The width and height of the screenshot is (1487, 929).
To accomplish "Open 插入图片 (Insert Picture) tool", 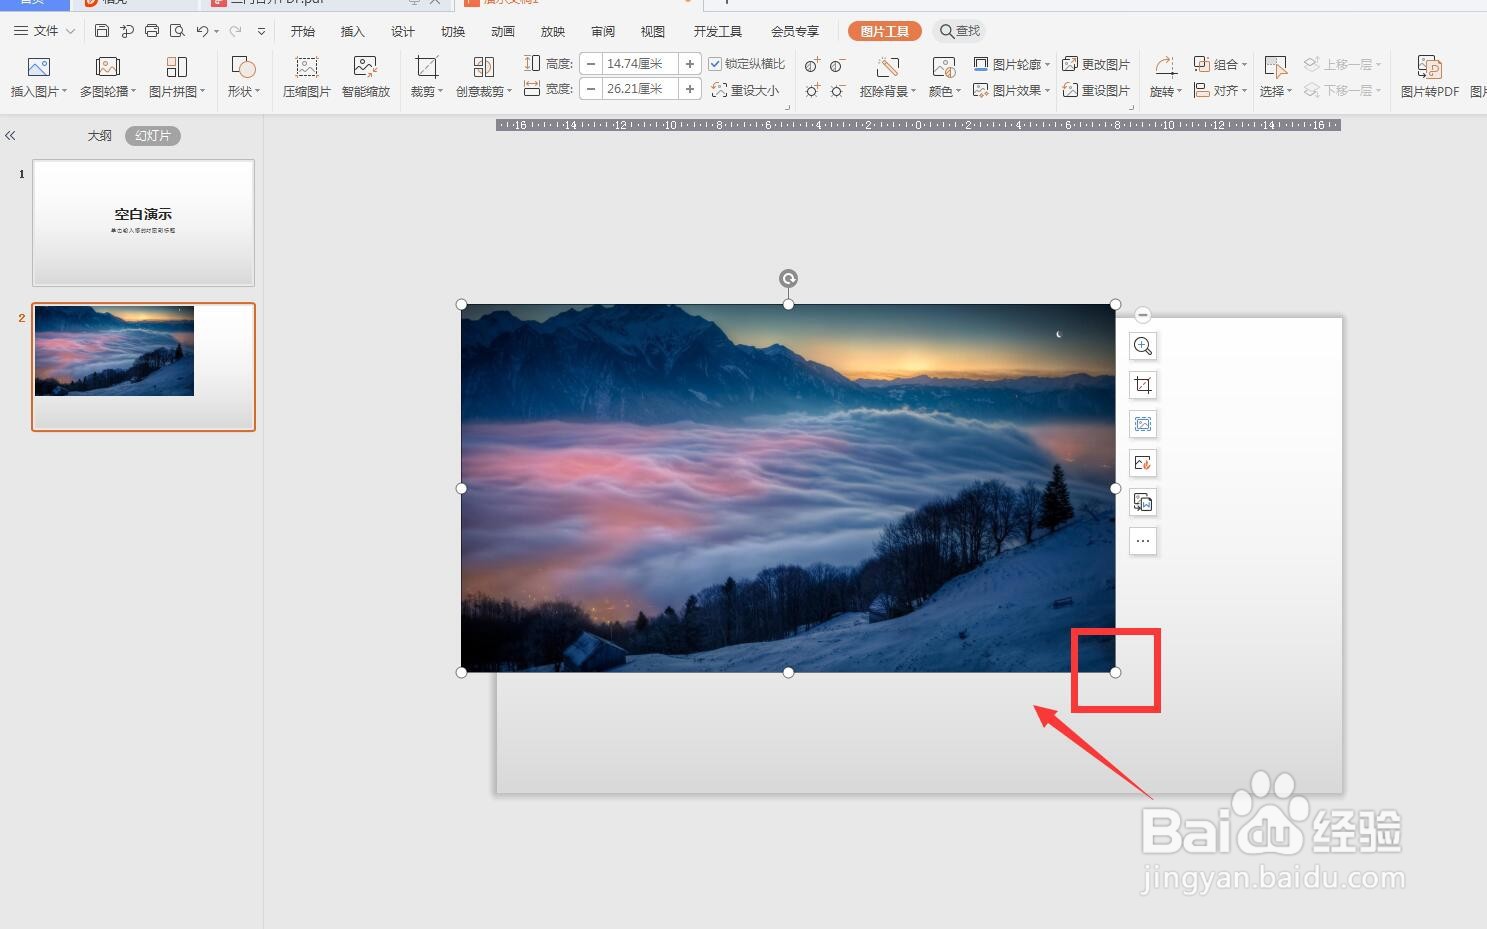I will [x=39, y=77].
